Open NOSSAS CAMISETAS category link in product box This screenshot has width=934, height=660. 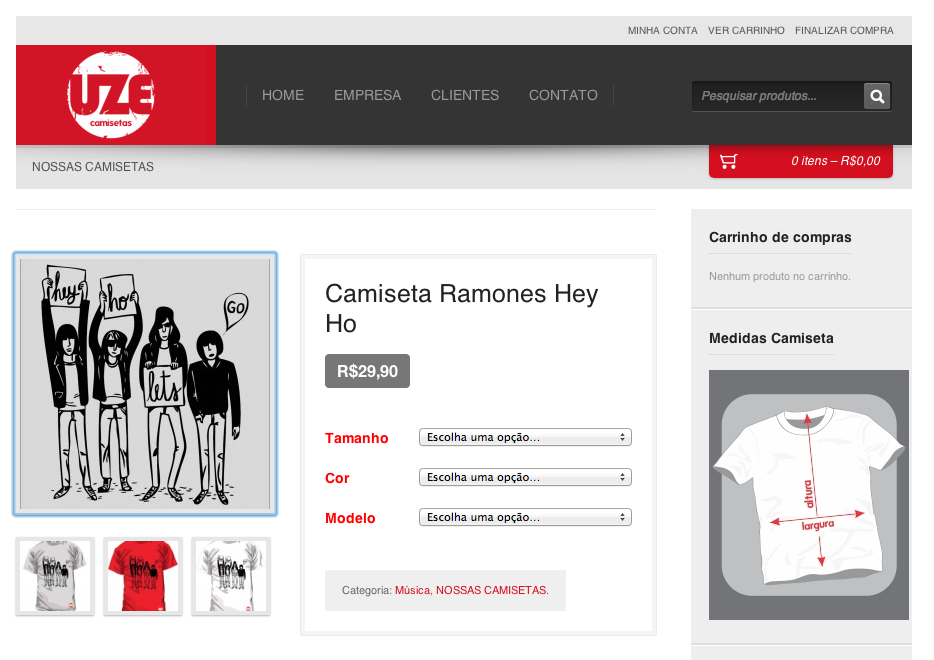pyautogui.click(x=492, y=590)
